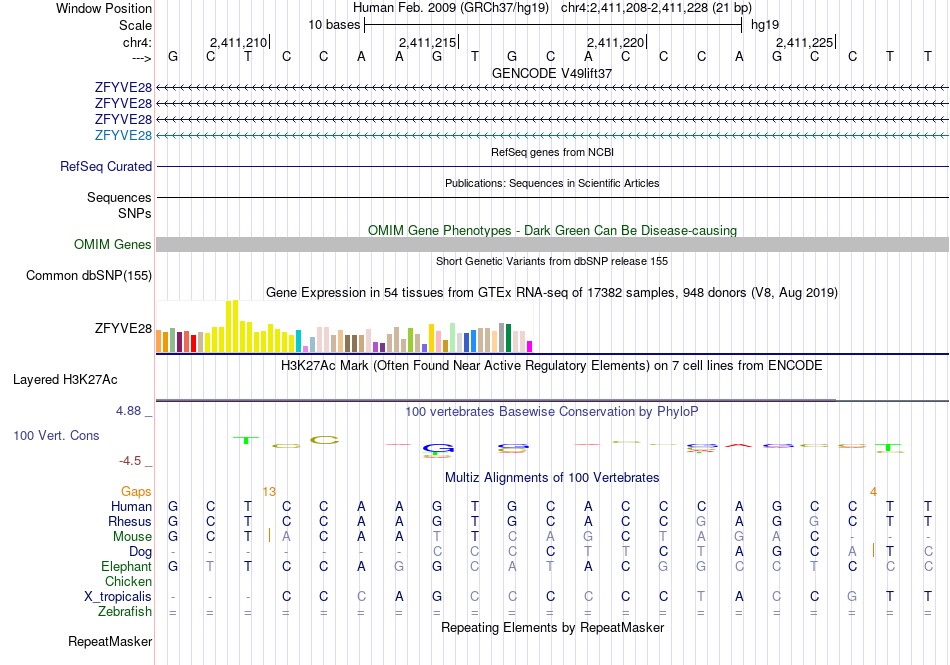950x665 pixels.
Task: Click the GENCODE V49lift37 track title
Action: [x=552, y=73]
